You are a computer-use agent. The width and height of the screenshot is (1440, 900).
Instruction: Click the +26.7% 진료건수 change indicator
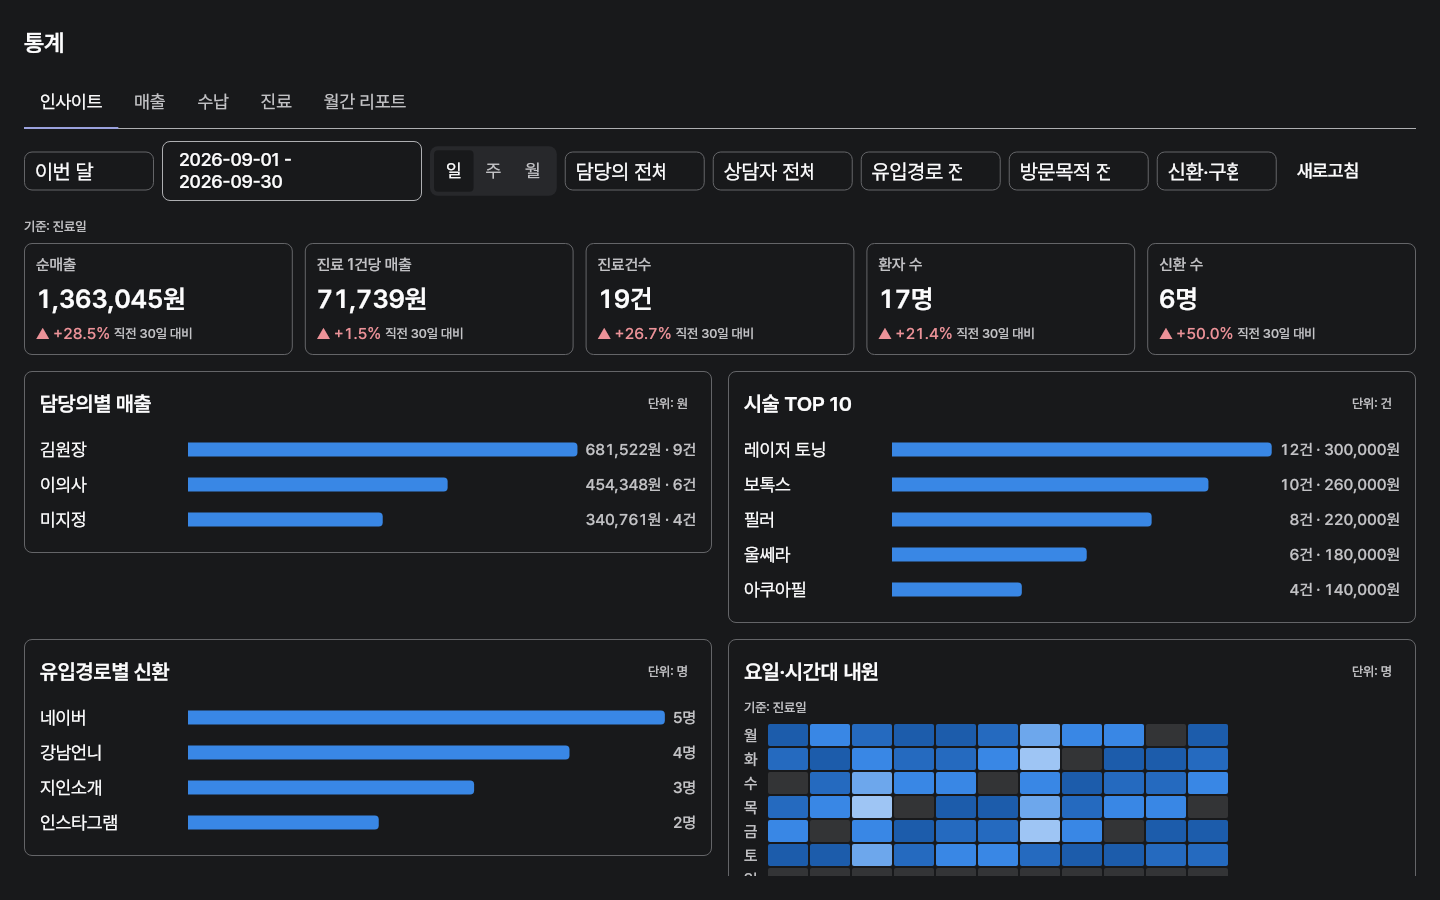(x=635, y=334)
